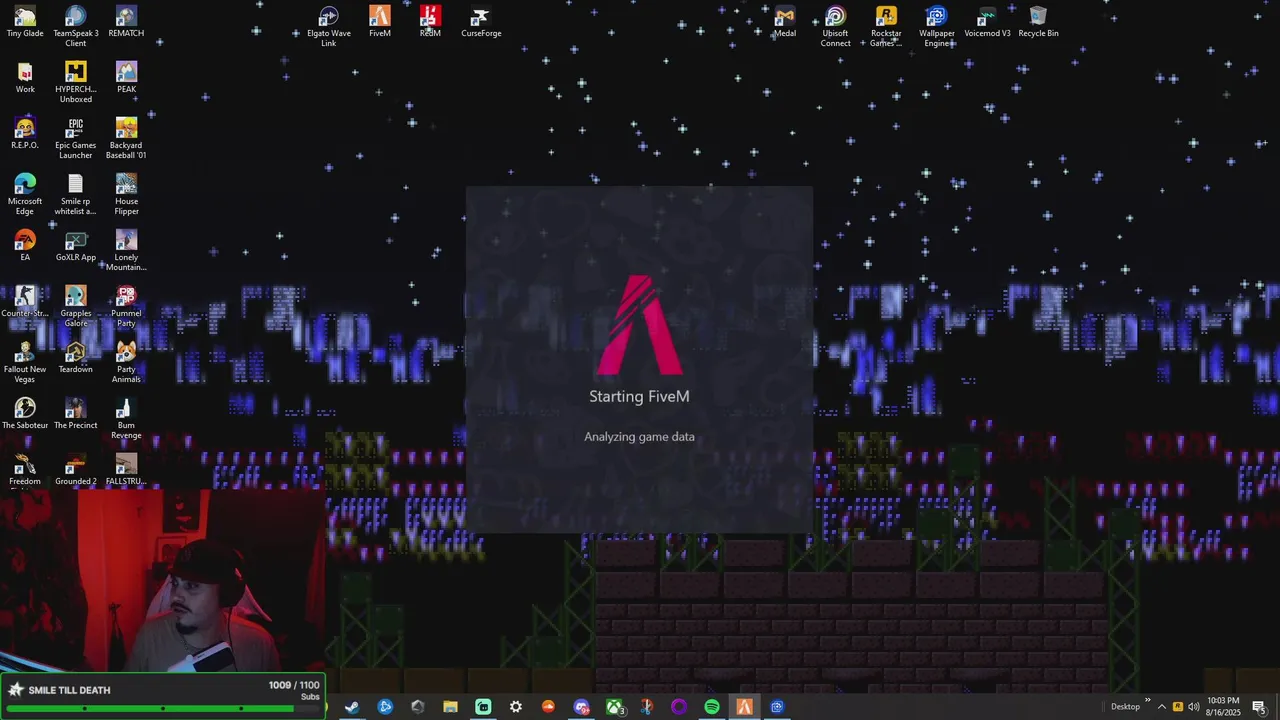1280x720 pixels.
Task: Select The Saboteur desktop shortcut
Action: (x=25, y=414)
